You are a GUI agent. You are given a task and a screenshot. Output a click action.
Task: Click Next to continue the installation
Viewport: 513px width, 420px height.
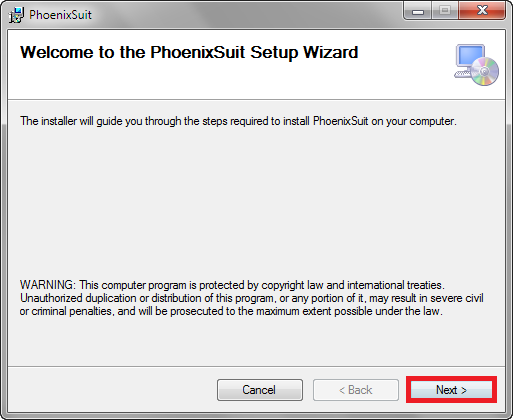(451, 390)
